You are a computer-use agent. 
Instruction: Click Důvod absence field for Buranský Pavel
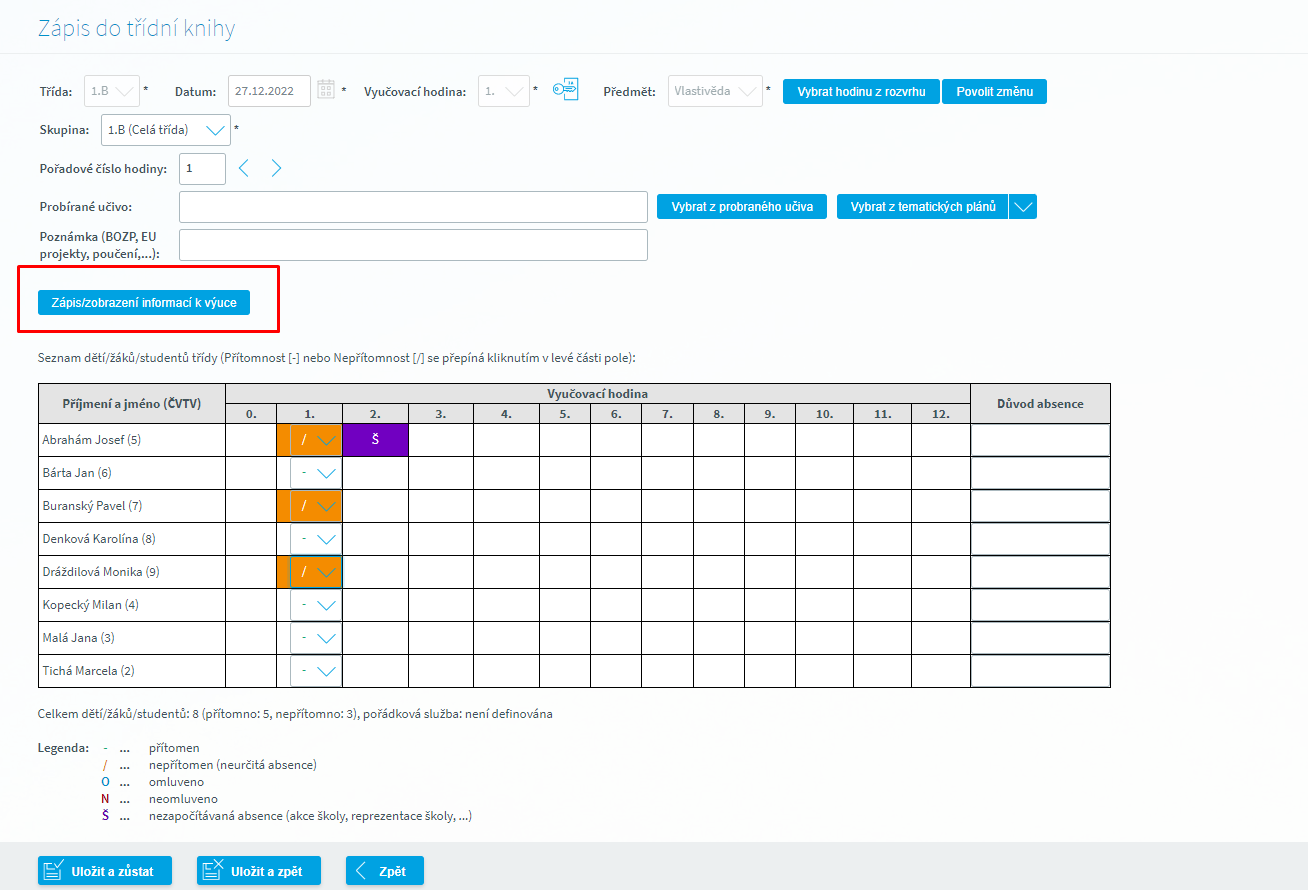[x=1040, y=506]
